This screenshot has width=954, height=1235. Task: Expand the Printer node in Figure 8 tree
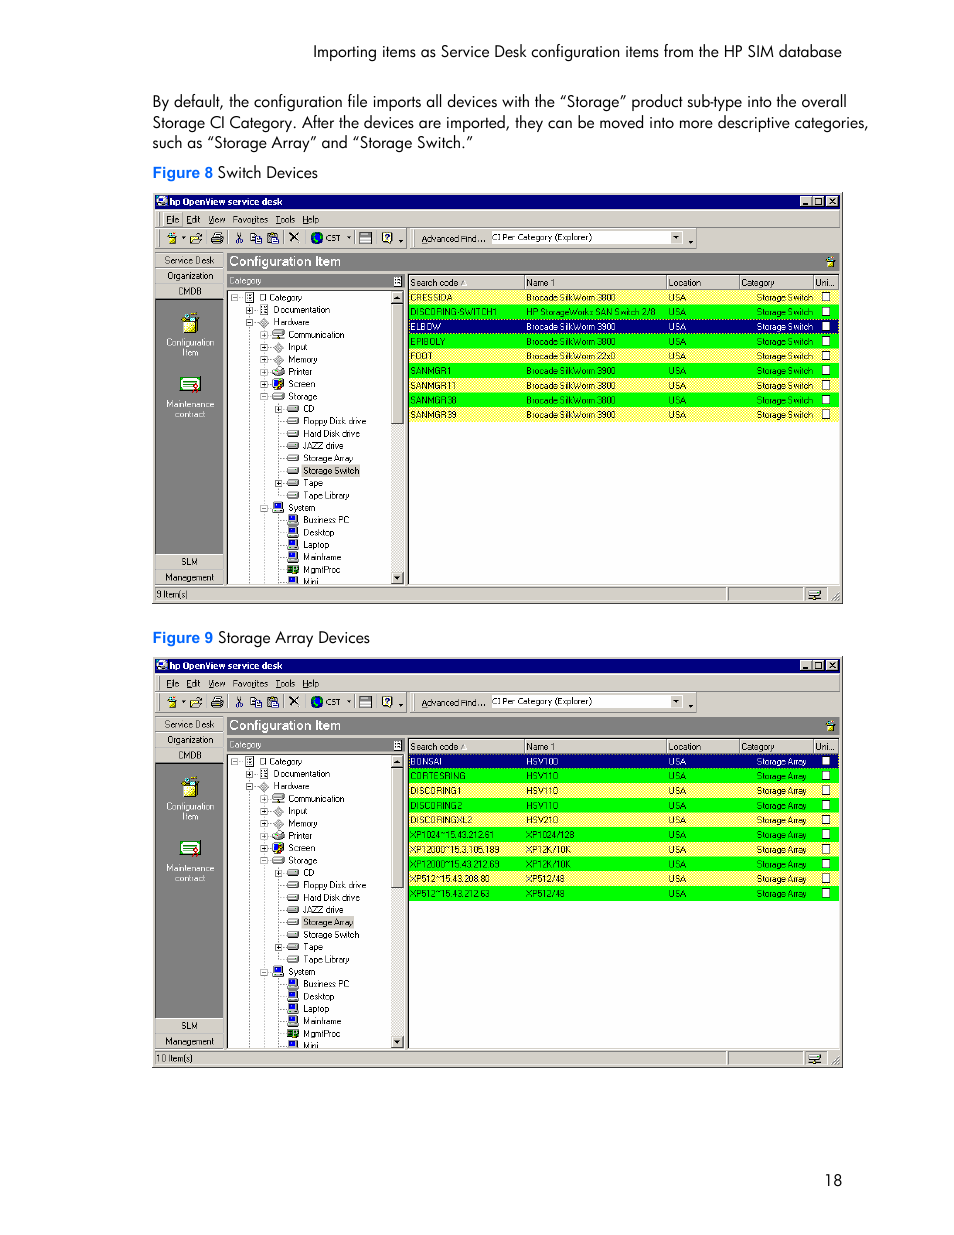pos(264,372)
